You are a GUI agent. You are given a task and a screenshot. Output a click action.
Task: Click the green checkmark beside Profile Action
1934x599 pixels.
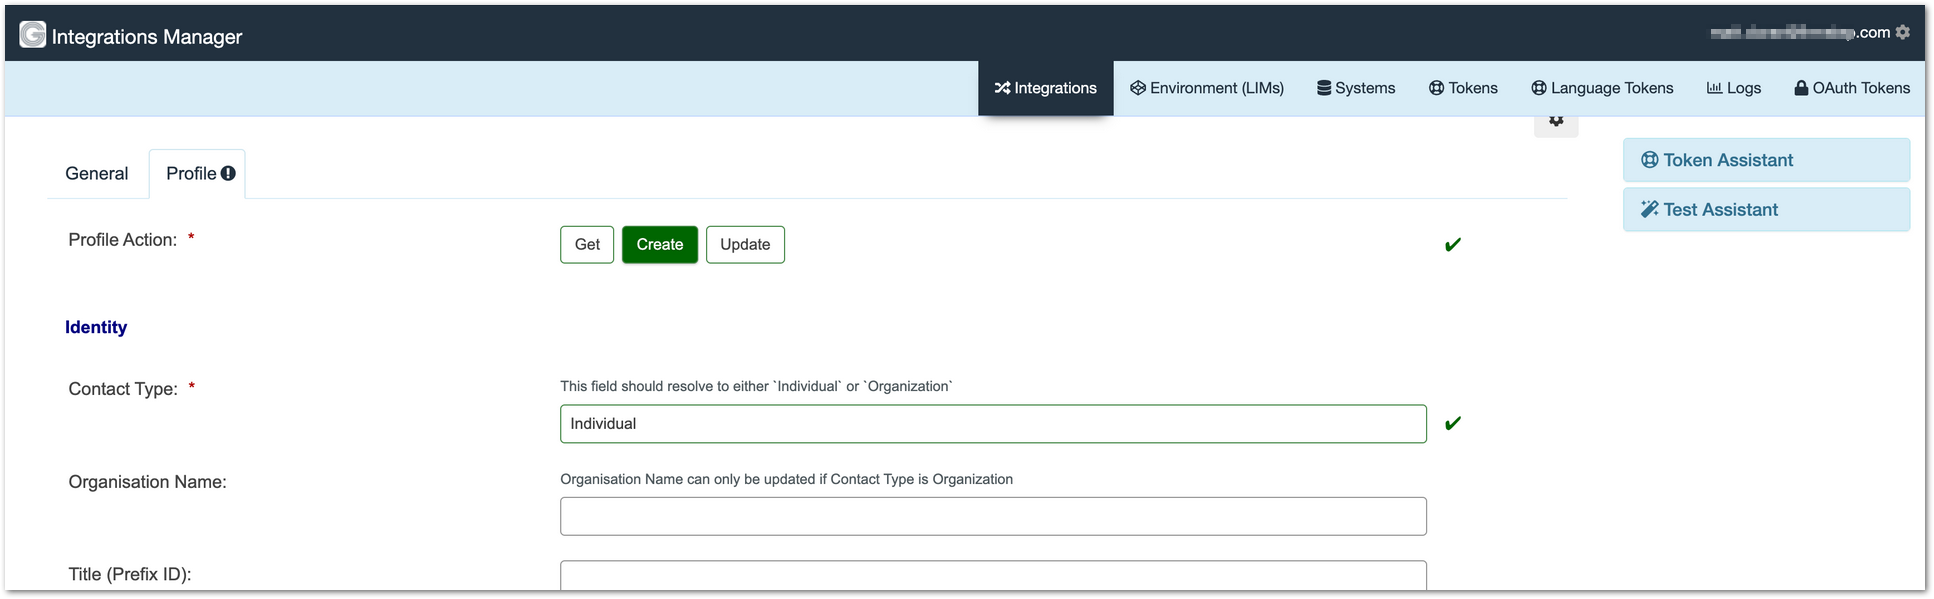click(1453, 245)
